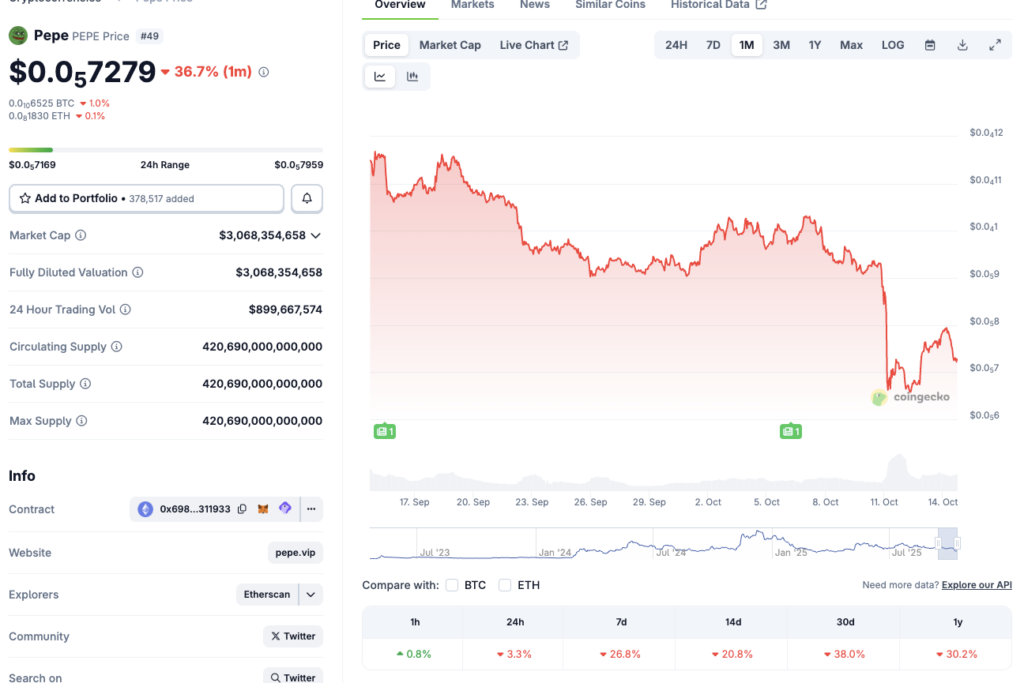Viewport: 1024px width, 683px height.
Task: Copy the contract address
Action: (242, 509)
